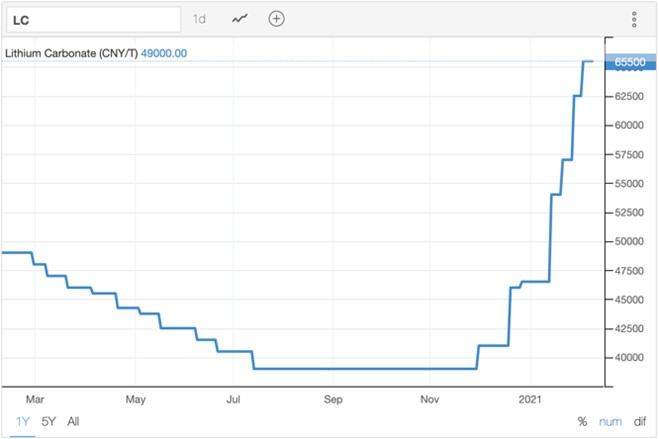Toggle the dif difference display mode
Viewport: 659px width, 439px height.
point(638,422)
